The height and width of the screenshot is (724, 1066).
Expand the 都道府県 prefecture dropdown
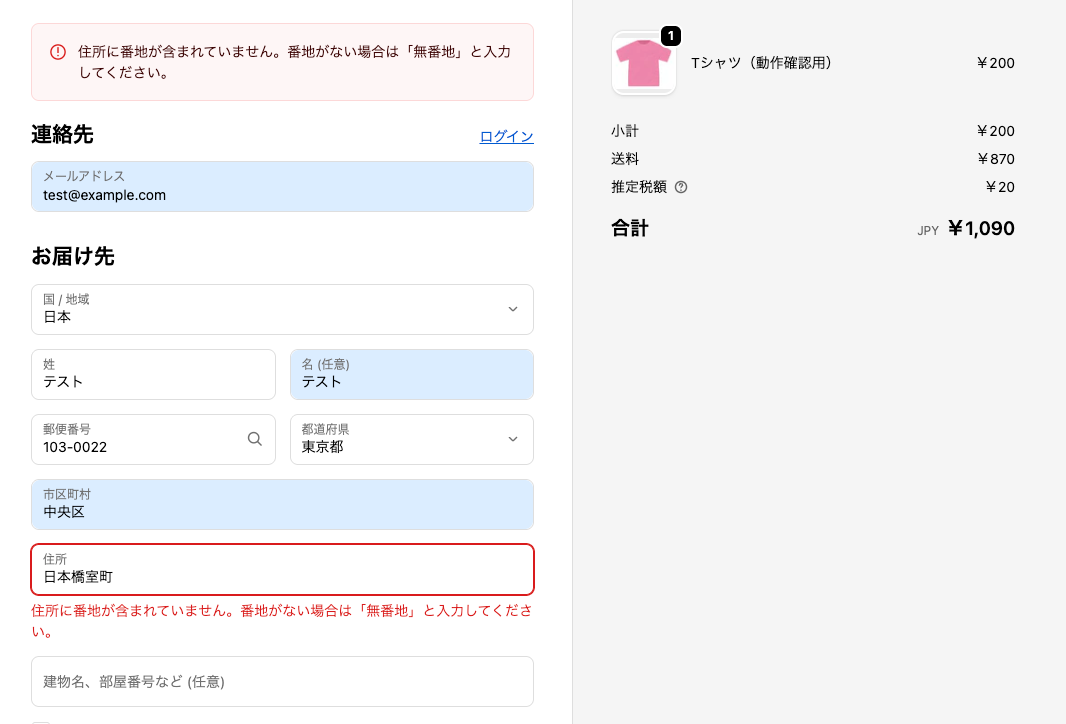tap(411, 439)
